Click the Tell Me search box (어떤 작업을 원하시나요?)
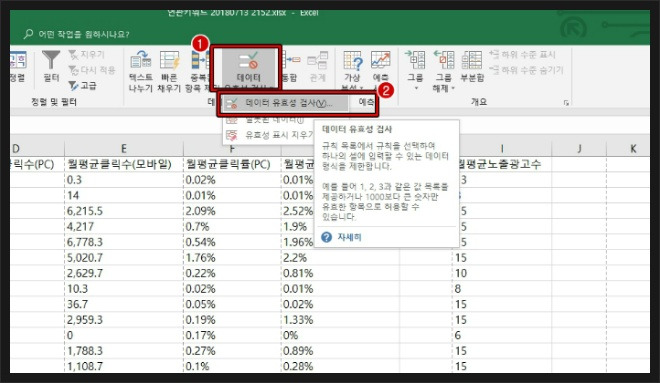660x383 pixels. click(84, 35)
